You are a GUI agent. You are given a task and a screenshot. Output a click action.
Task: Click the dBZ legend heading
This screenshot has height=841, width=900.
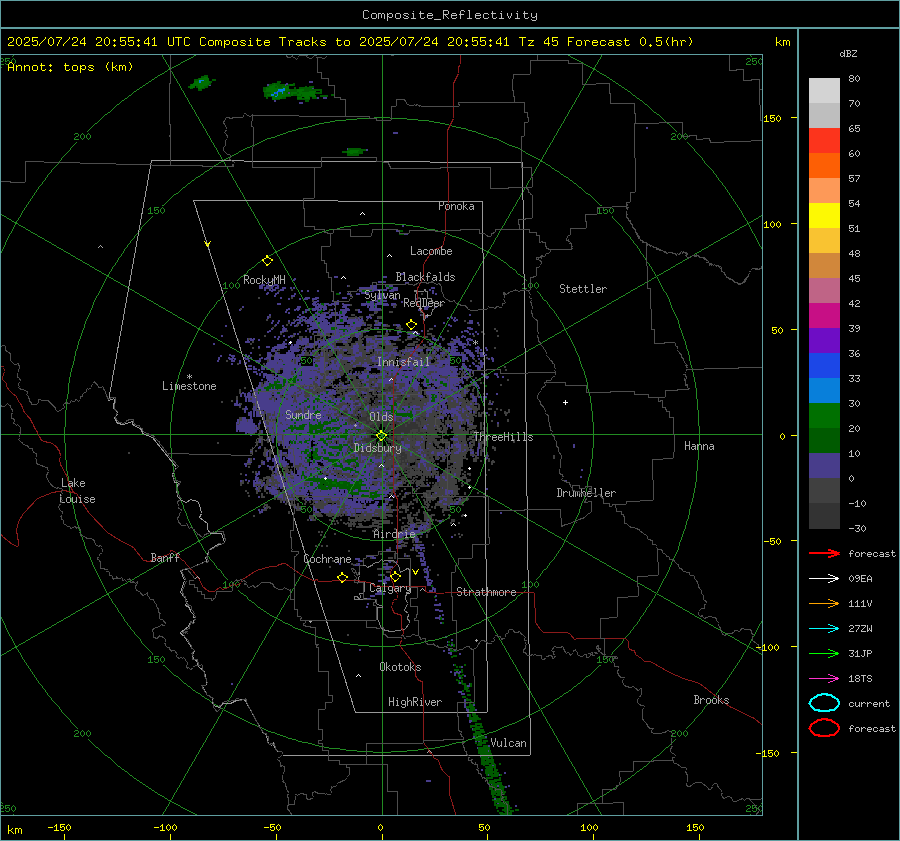coord(848,53)
